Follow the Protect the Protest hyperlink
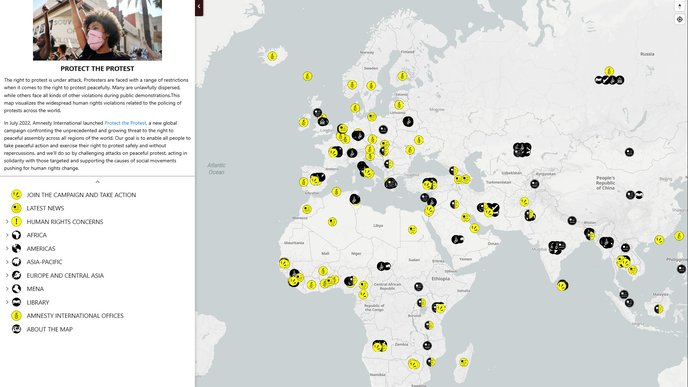Viewport: 688px width, 387px height. point(125,123)
